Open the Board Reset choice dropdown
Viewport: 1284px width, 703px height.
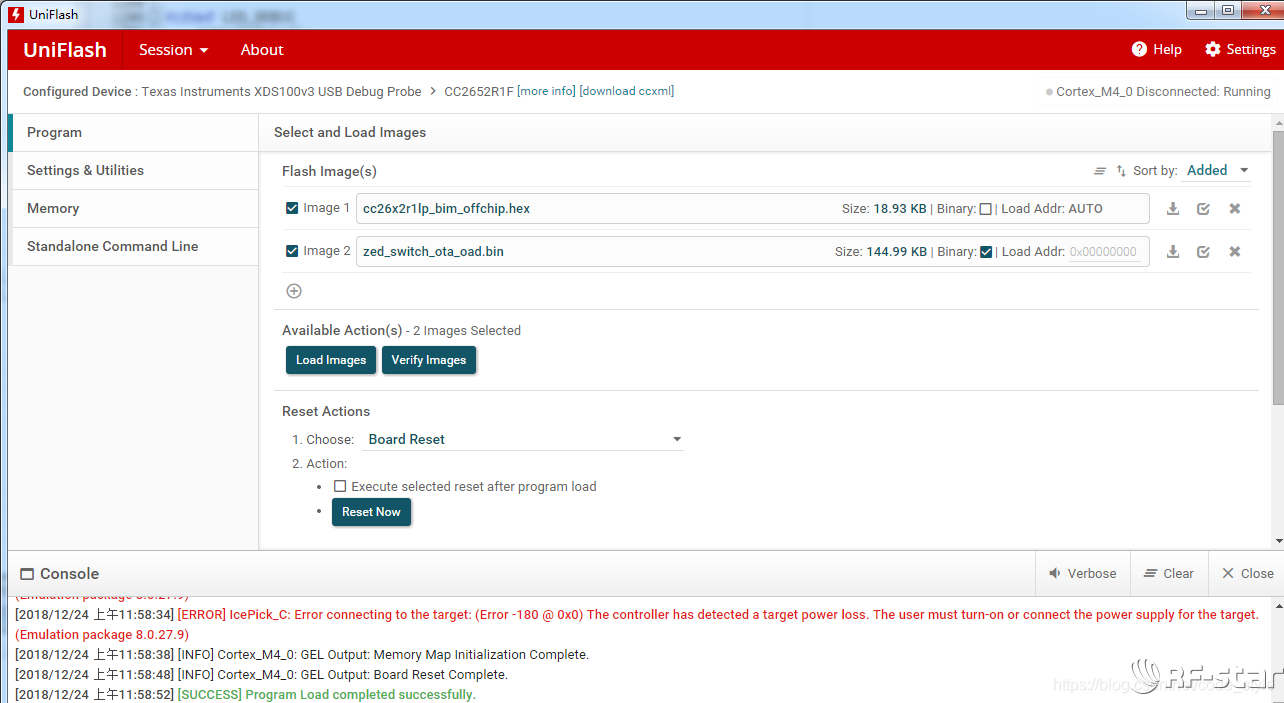click(522, 439)
